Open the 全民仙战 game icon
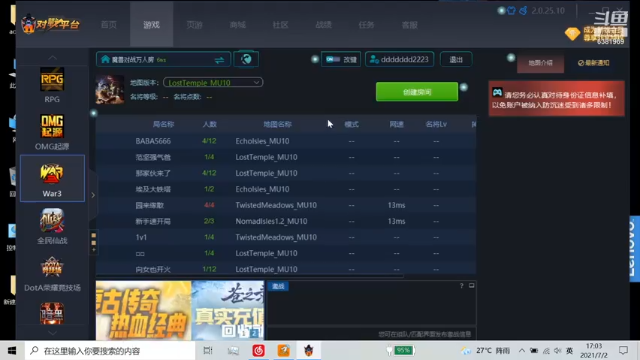The image size is (640, 360). pyautogui.click(x=52, y=226)
